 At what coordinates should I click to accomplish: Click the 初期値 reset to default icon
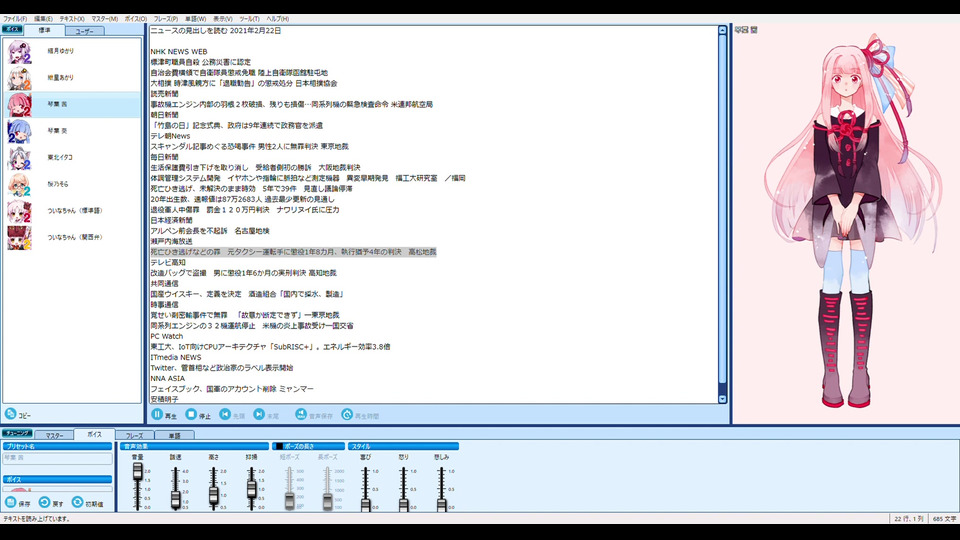78,502
